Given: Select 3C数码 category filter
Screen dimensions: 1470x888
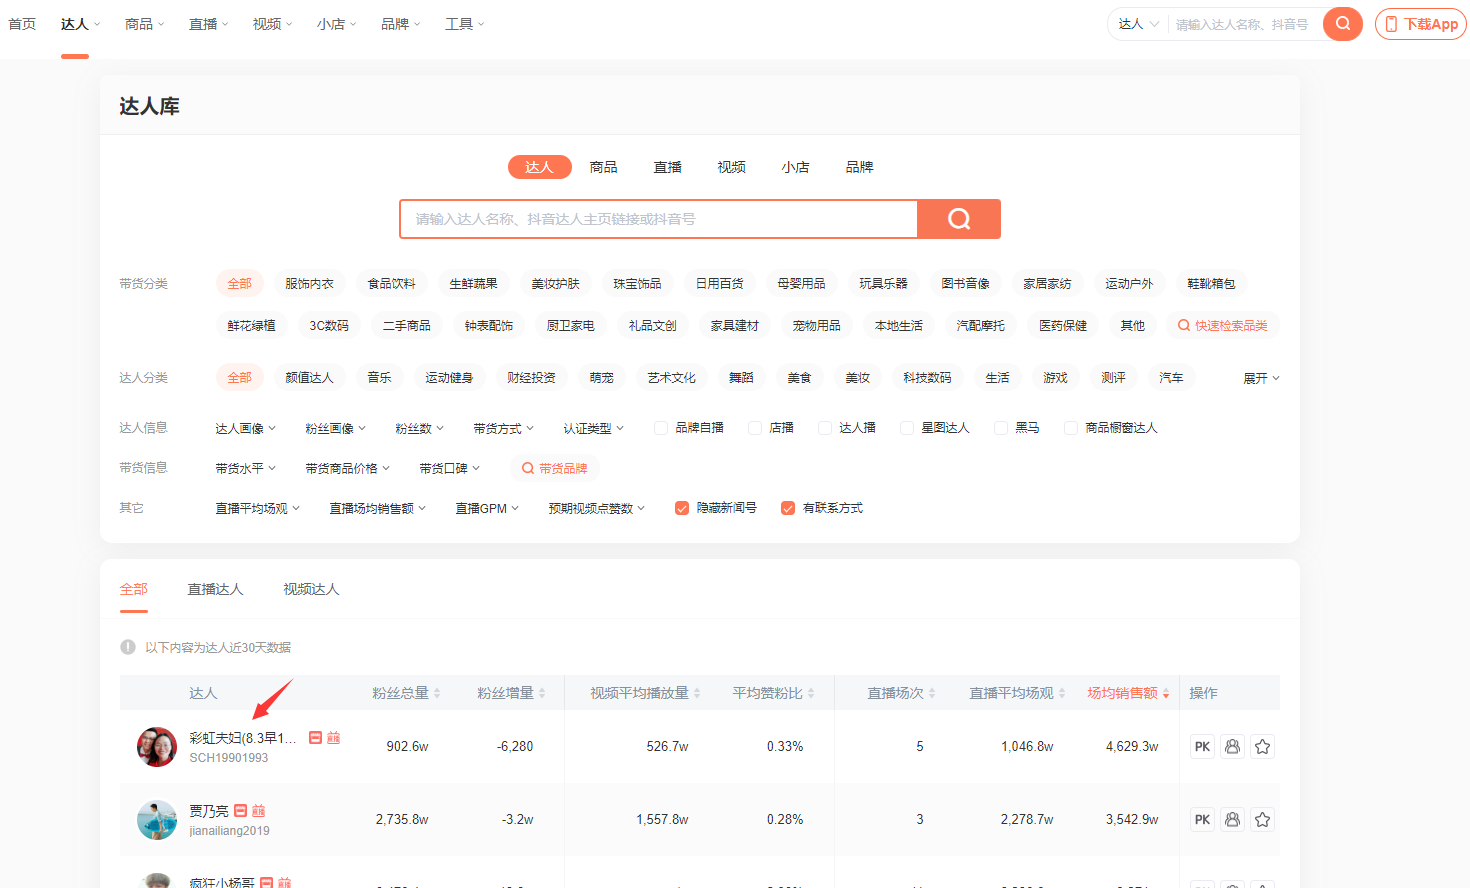Looking at the screenshot, I should pos(329,325).
